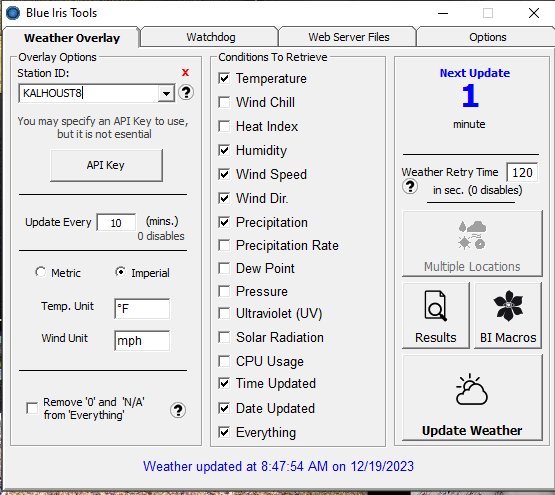Viewport: 555px width, 495px height.
Task: Open the Options tab
Action: coord(487,37)
